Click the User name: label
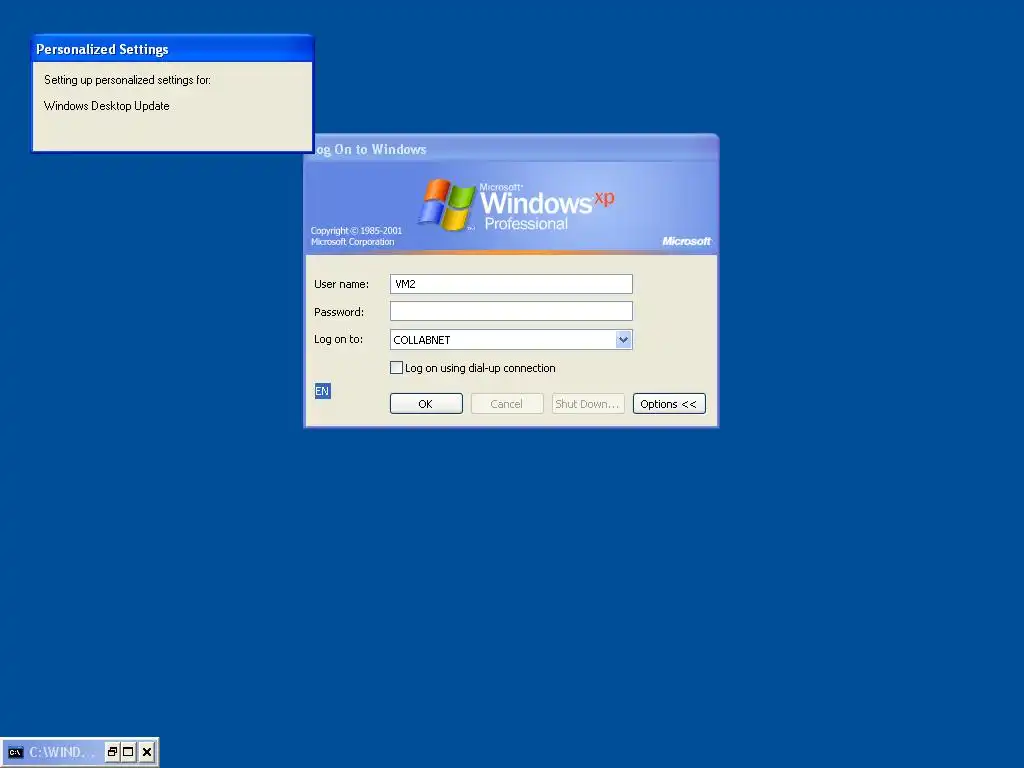Image resolution: width=1024 pixels, height=768 pixels. click(x=342, y=284)
